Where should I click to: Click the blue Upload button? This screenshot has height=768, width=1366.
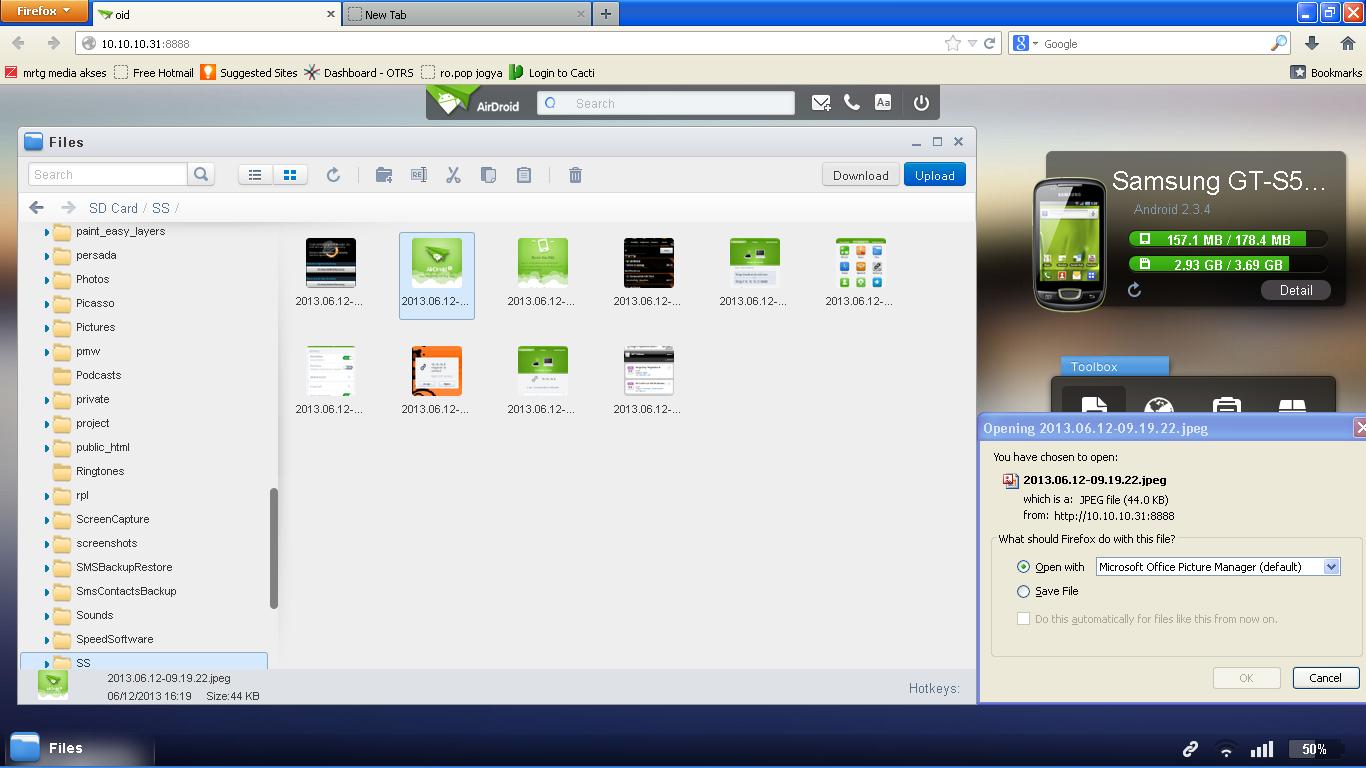(x=935, y=175)
